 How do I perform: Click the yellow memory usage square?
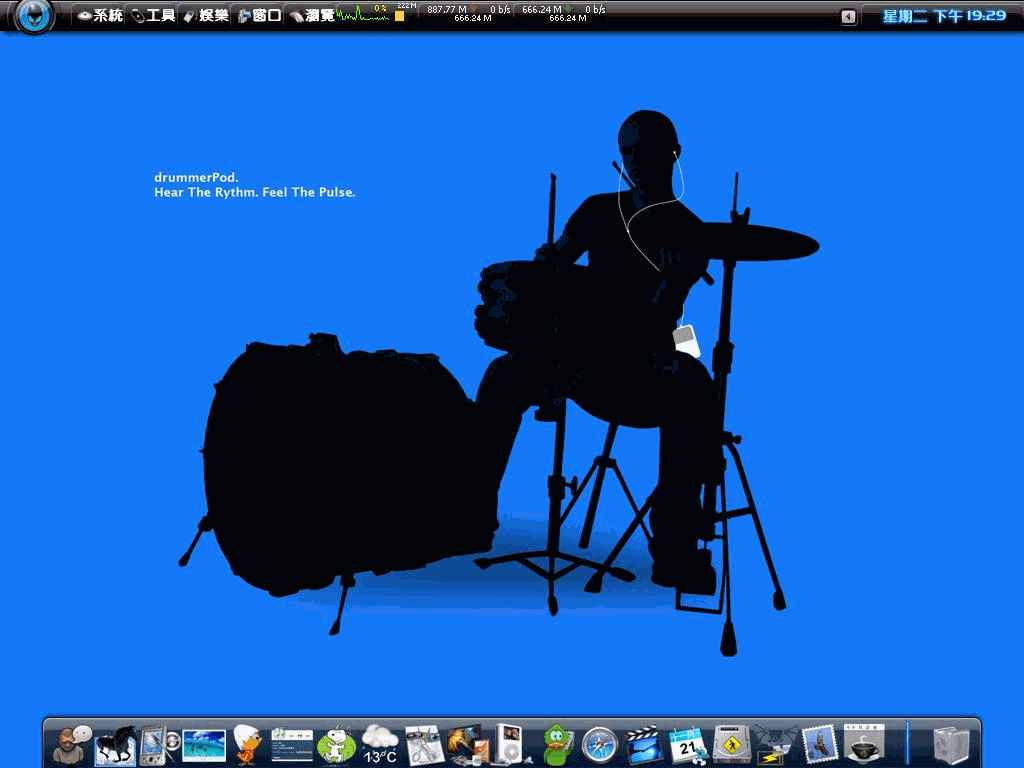pos(400,16)
